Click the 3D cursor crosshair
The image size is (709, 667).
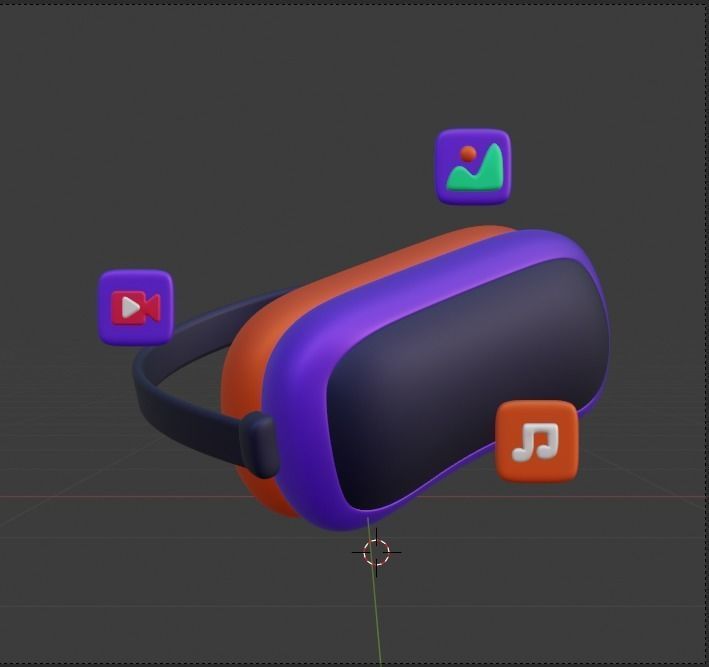tap(376, 552)
